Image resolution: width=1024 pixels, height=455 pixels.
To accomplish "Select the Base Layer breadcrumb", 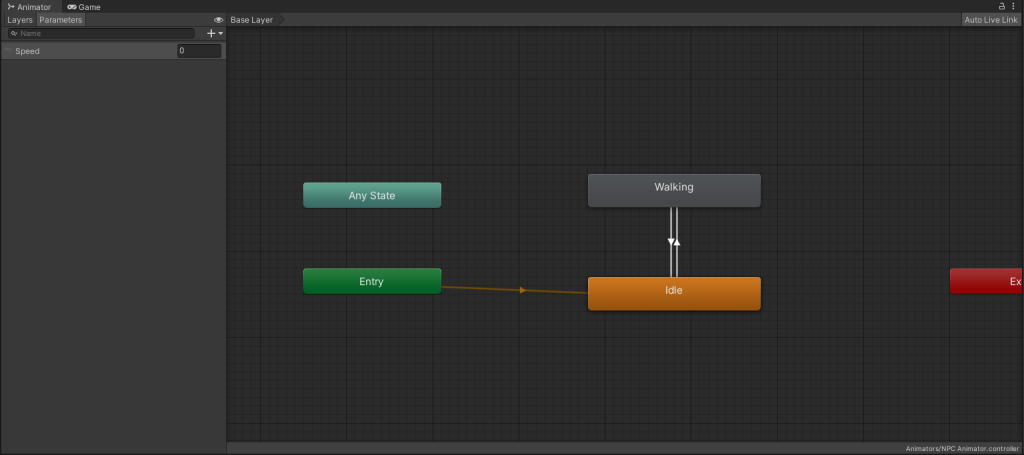I will 252,20.
